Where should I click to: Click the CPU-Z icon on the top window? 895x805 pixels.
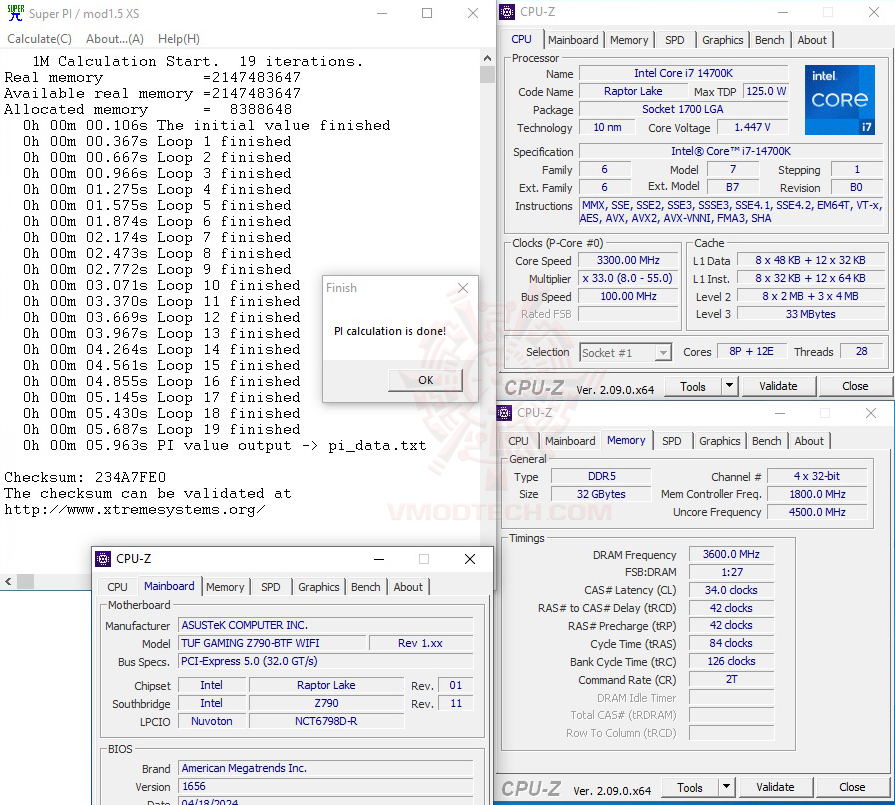507,11
